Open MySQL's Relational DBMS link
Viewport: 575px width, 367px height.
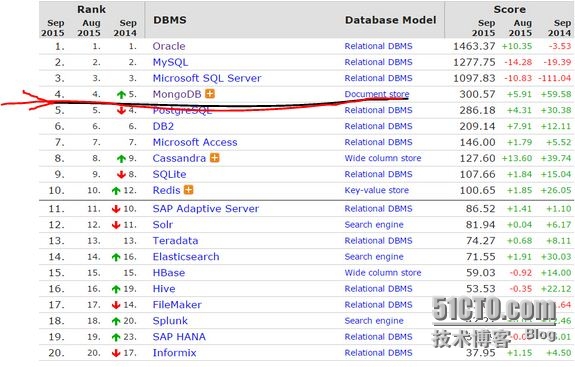(x=378, y=62)
